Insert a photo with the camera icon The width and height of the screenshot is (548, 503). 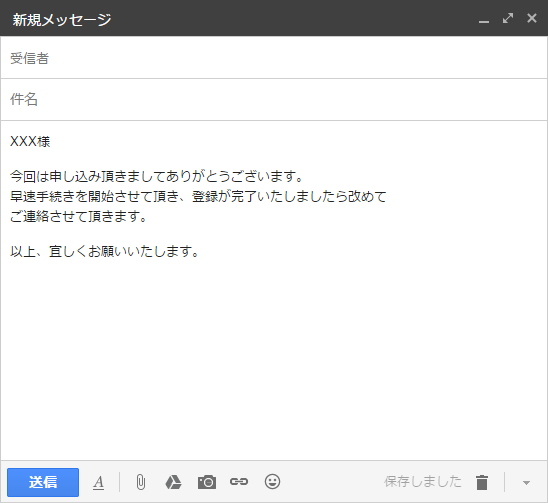207,482
